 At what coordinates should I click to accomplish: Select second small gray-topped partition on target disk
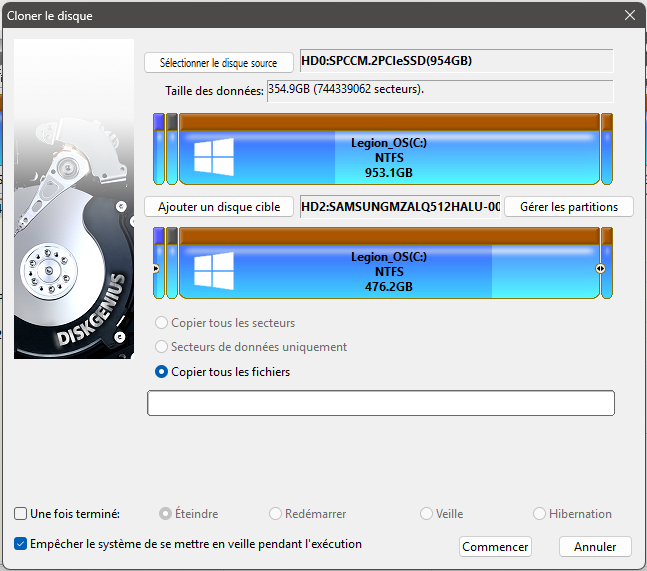coord(172,263)
